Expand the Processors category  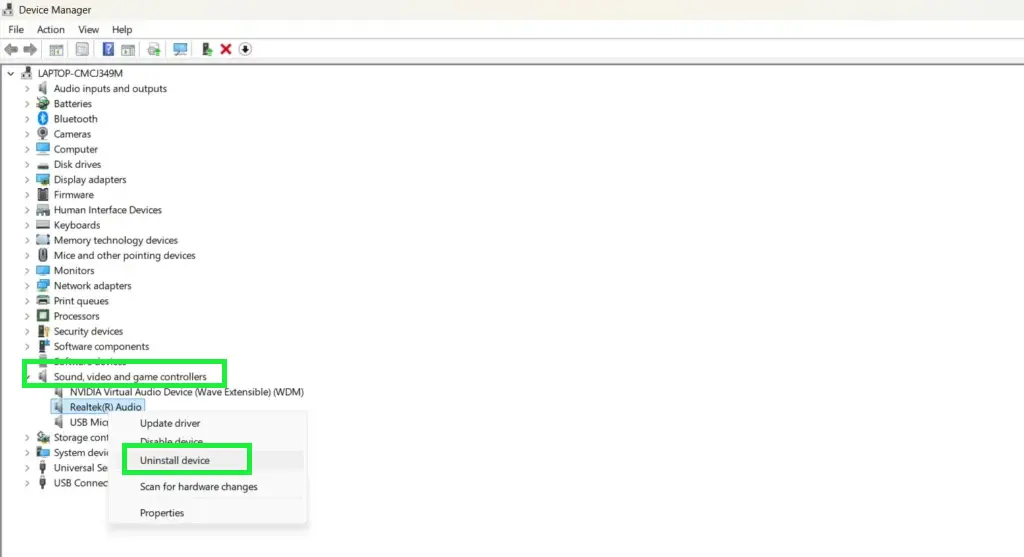pos(27,316)
